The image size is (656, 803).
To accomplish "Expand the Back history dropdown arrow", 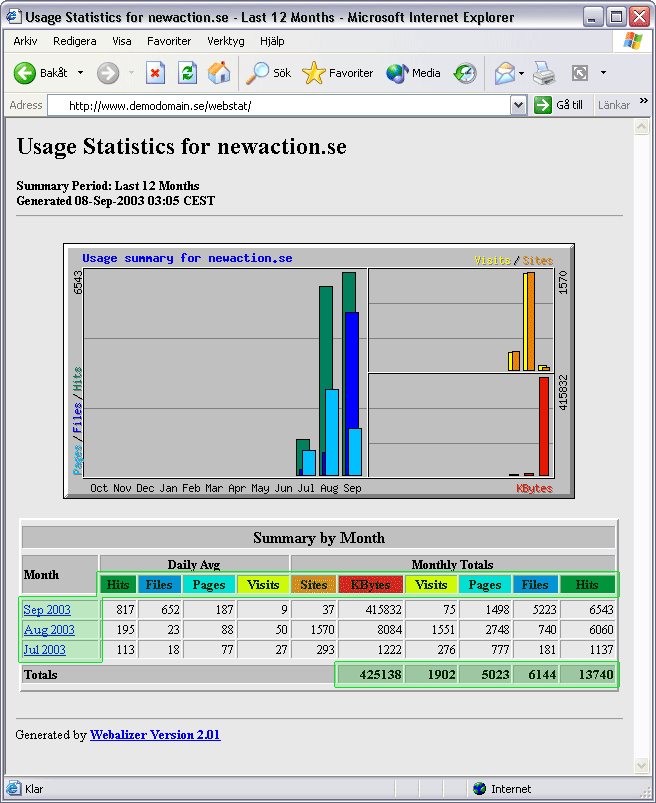I will (x=79, y=73).
